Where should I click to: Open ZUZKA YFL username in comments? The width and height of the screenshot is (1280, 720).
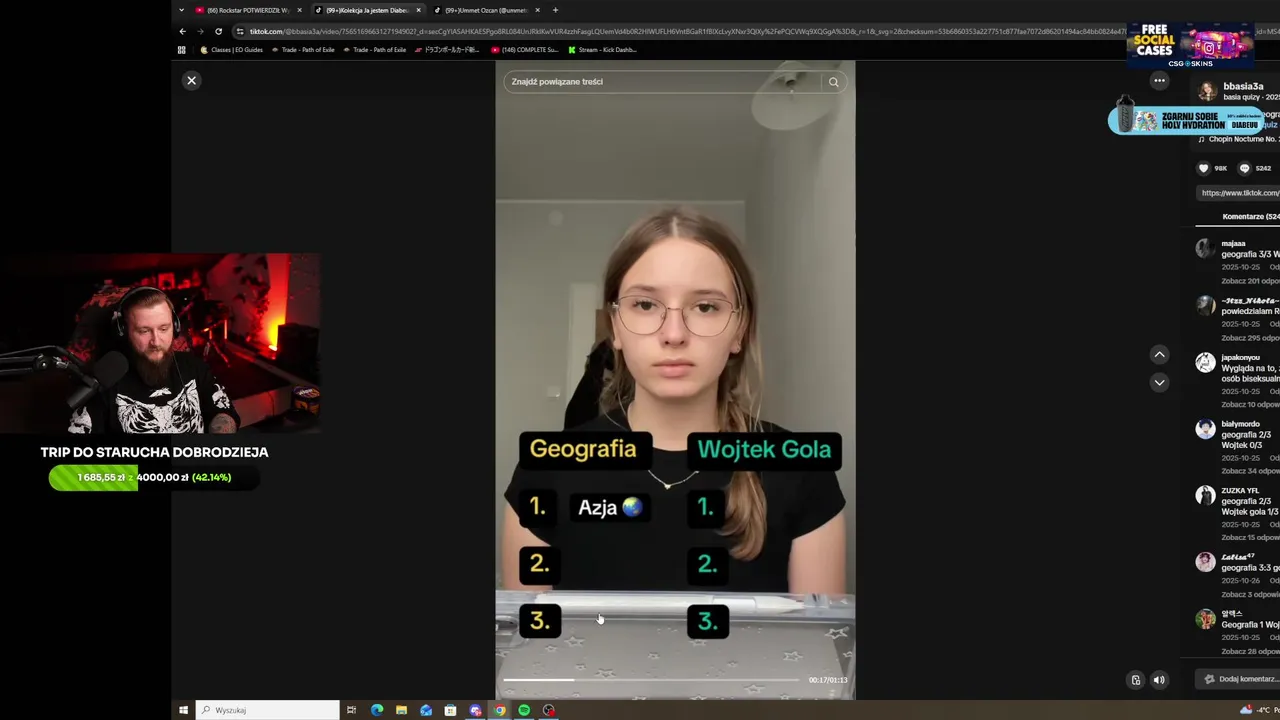click(1240, 491)
